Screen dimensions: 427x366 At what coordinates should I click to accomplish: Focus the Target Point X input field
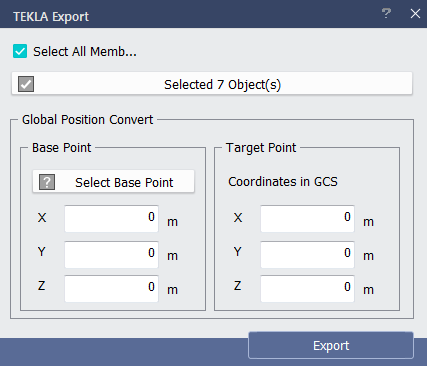pyautogui.click(x=307, y=219)
